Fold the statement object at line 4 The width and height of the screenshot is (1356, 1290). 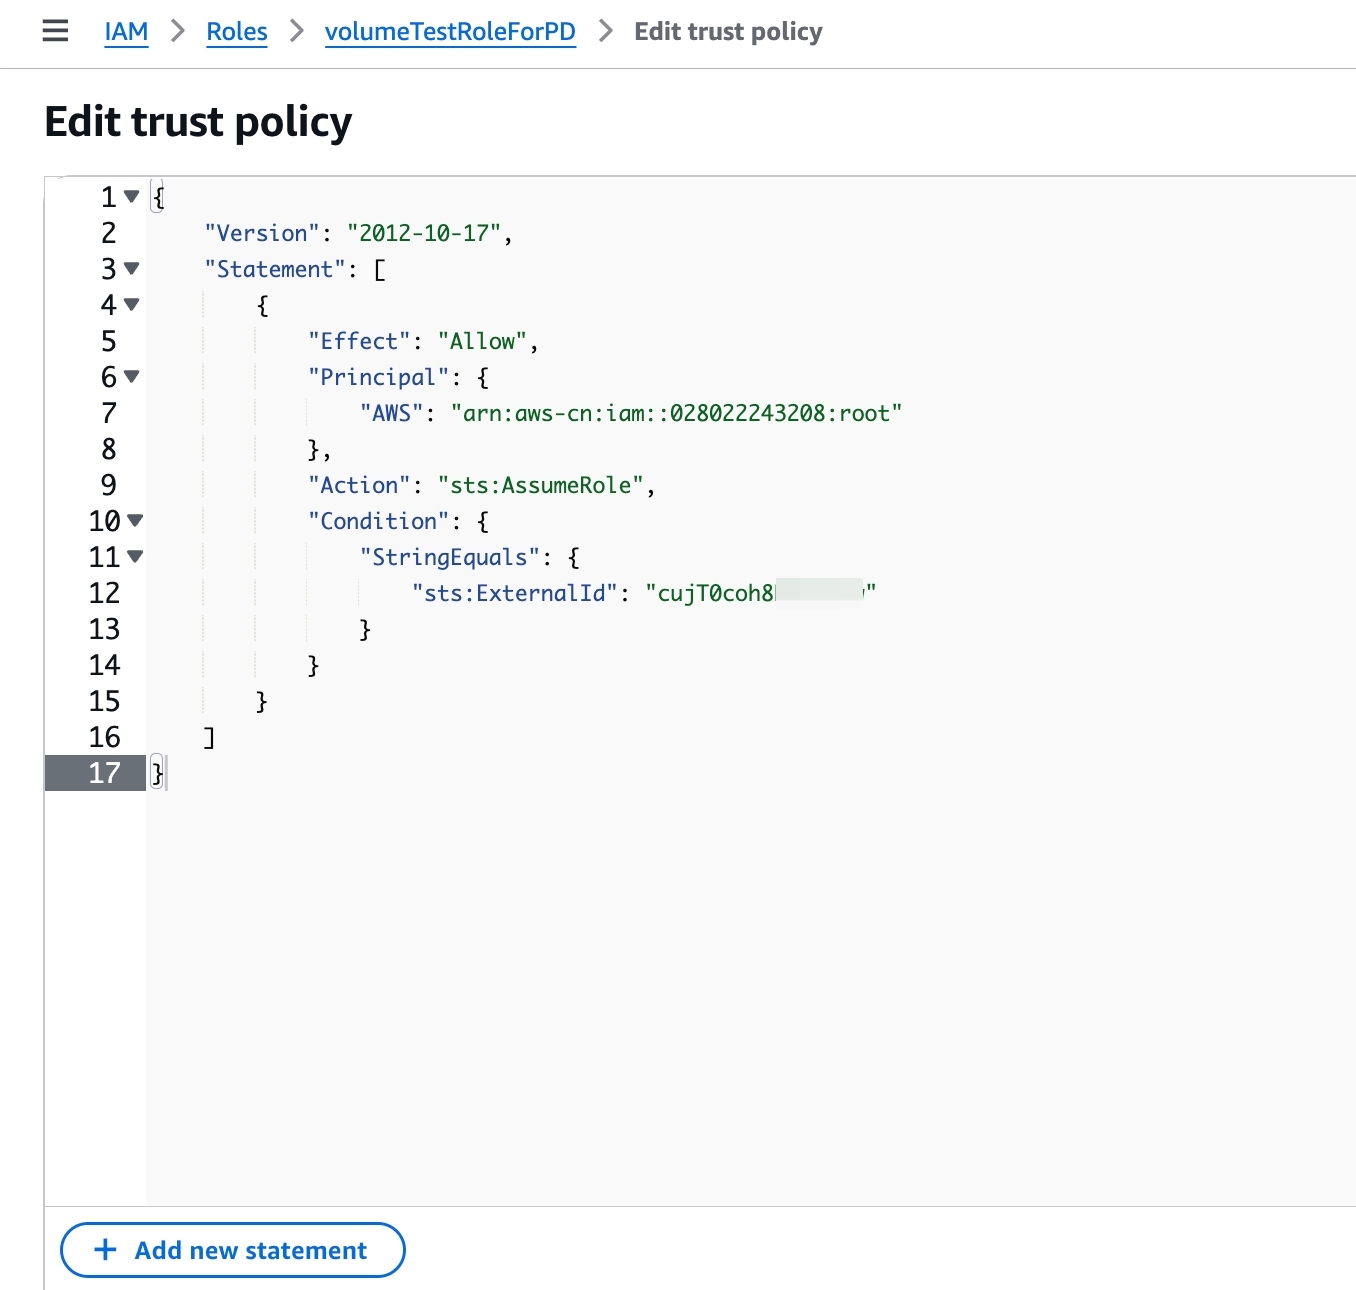pyautogui.click(x=132, y=305)
